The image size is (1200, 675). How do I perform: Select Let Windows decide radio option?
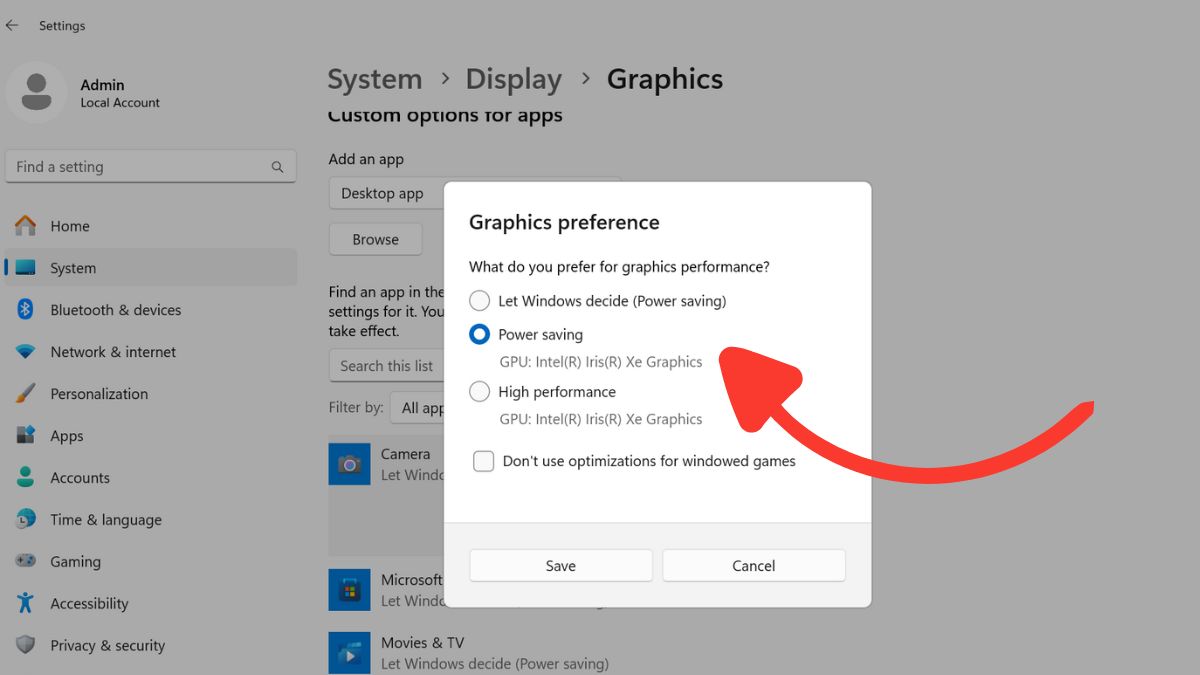480,301
